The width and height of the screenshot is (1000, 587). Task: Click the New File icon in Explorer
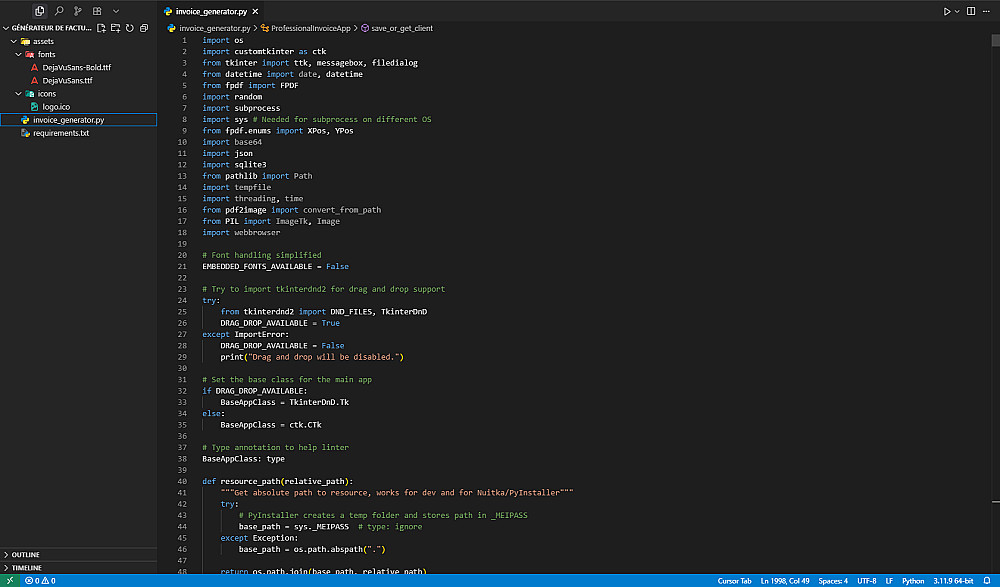click(x=101, y=27)
